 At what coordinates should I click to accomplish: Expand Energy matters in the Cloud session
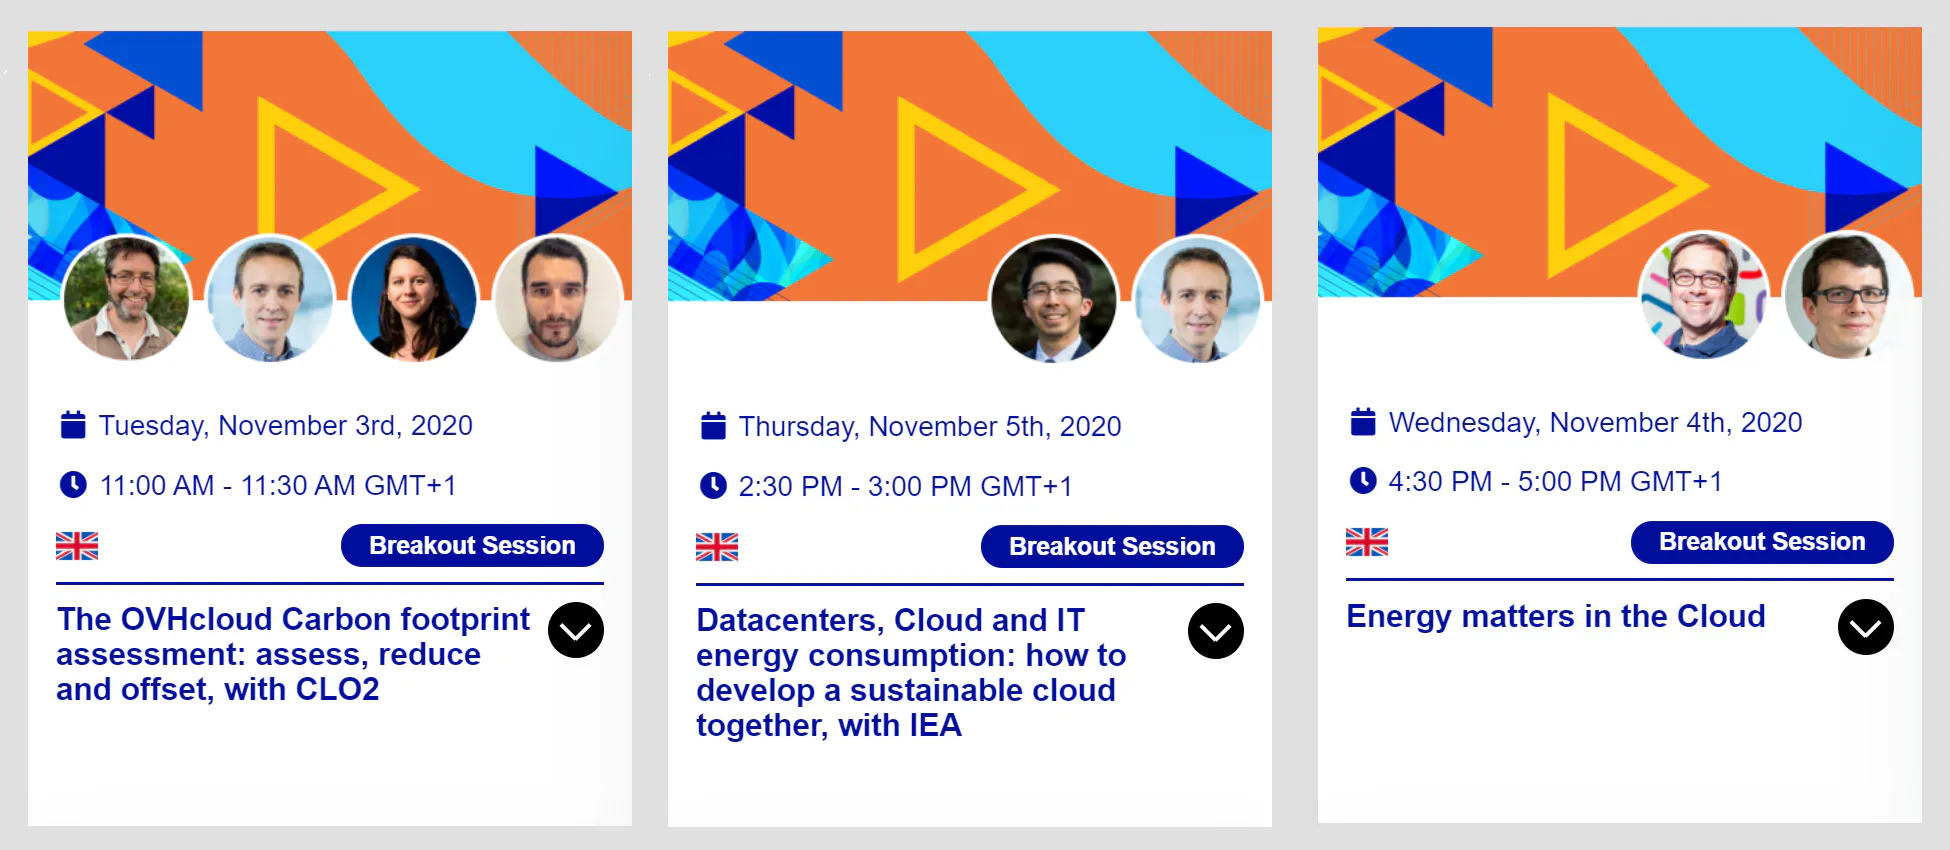1866,627
